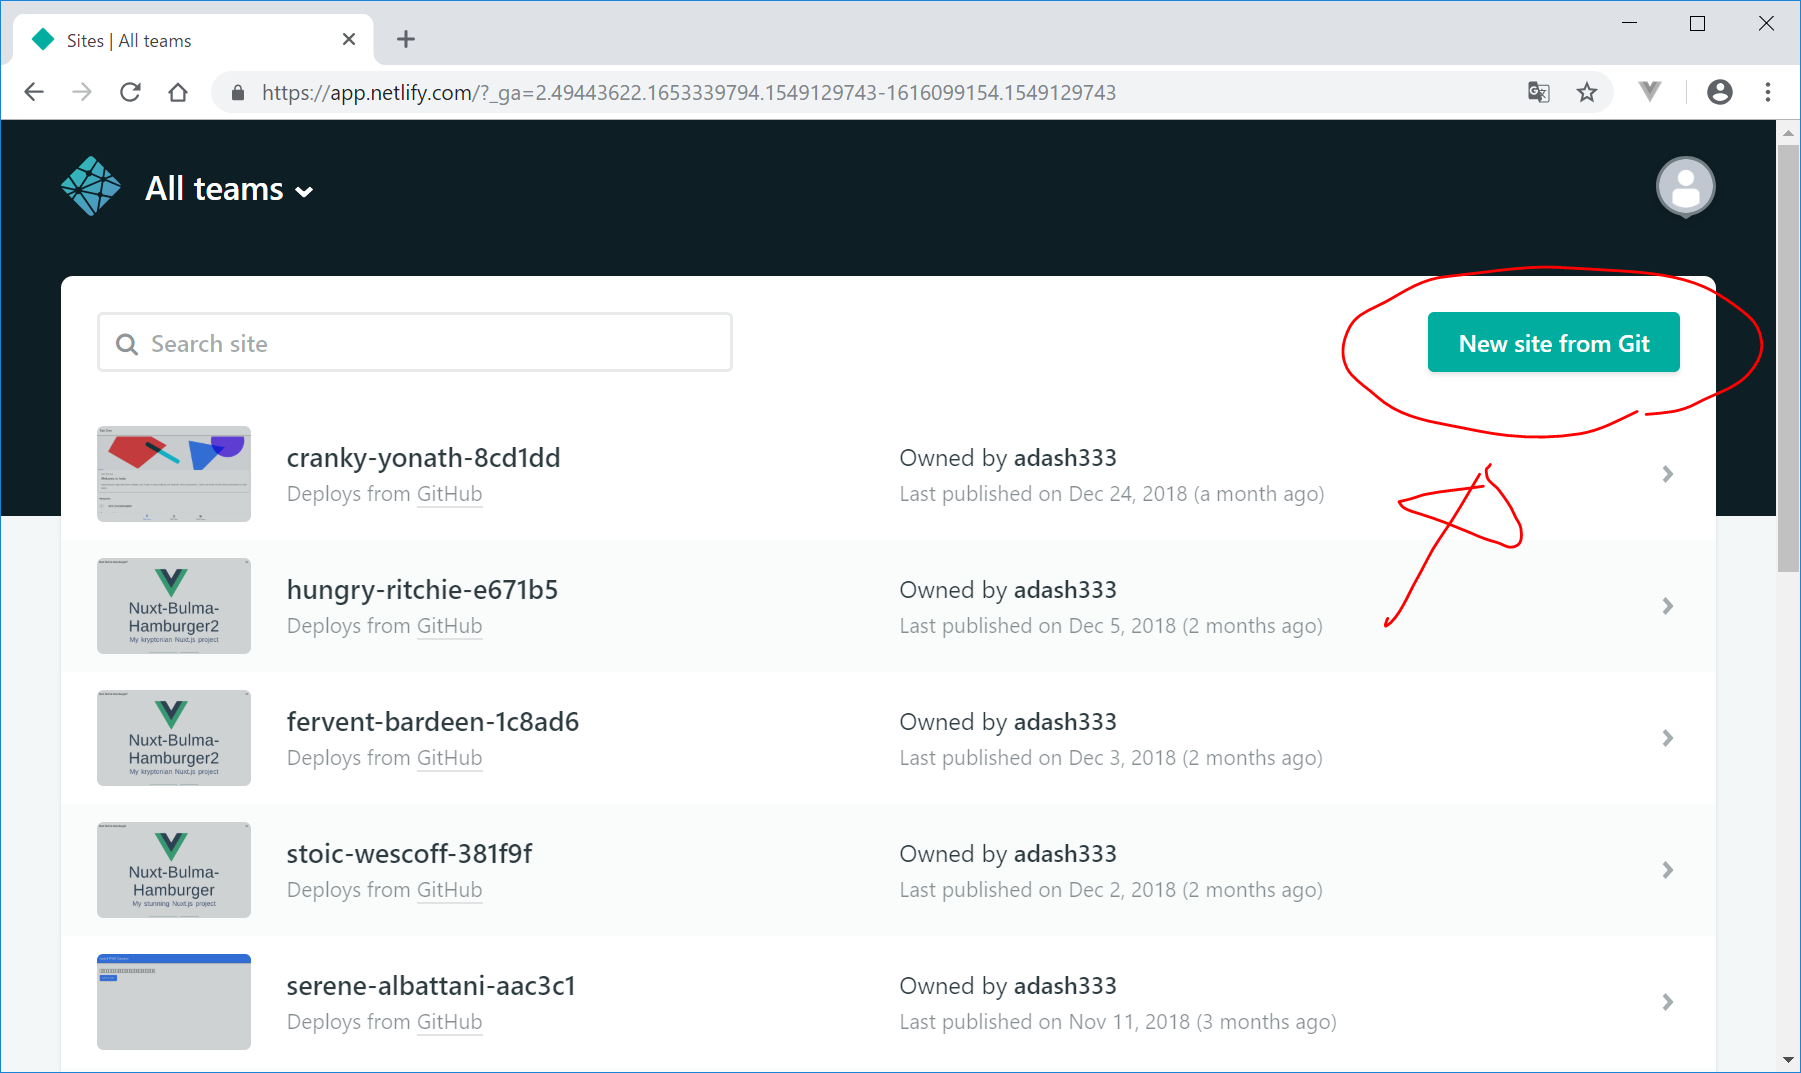Open fervent-bardeen-1c8ad6 site link

pos(432,722)
